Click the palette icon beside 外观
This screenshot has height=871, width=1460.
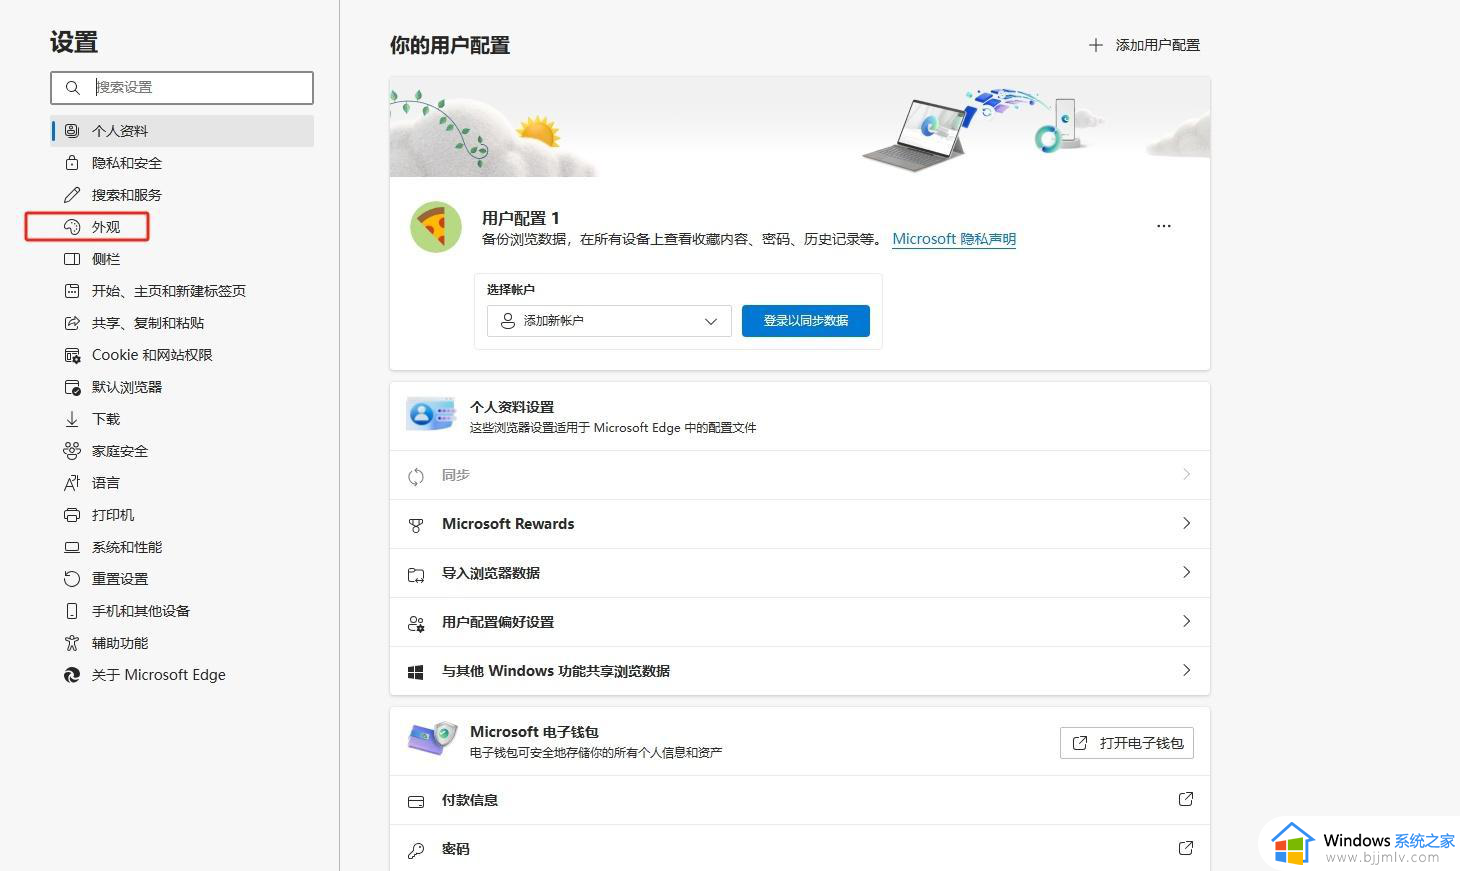pos(72,227)
